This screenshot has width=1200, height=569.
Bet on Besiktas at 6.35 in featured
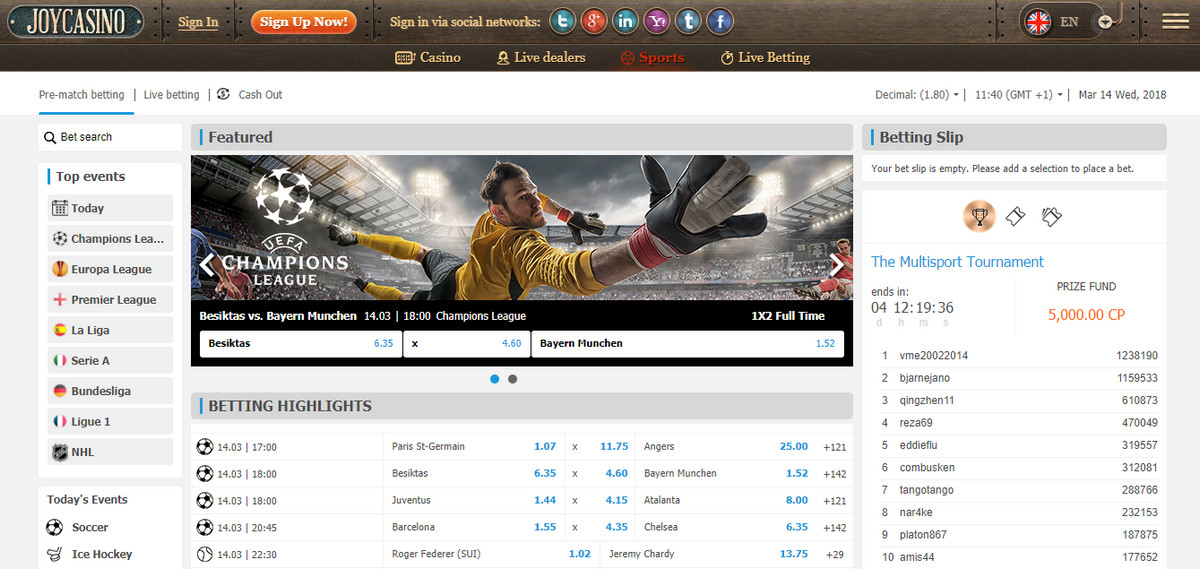tap(301, 344)
